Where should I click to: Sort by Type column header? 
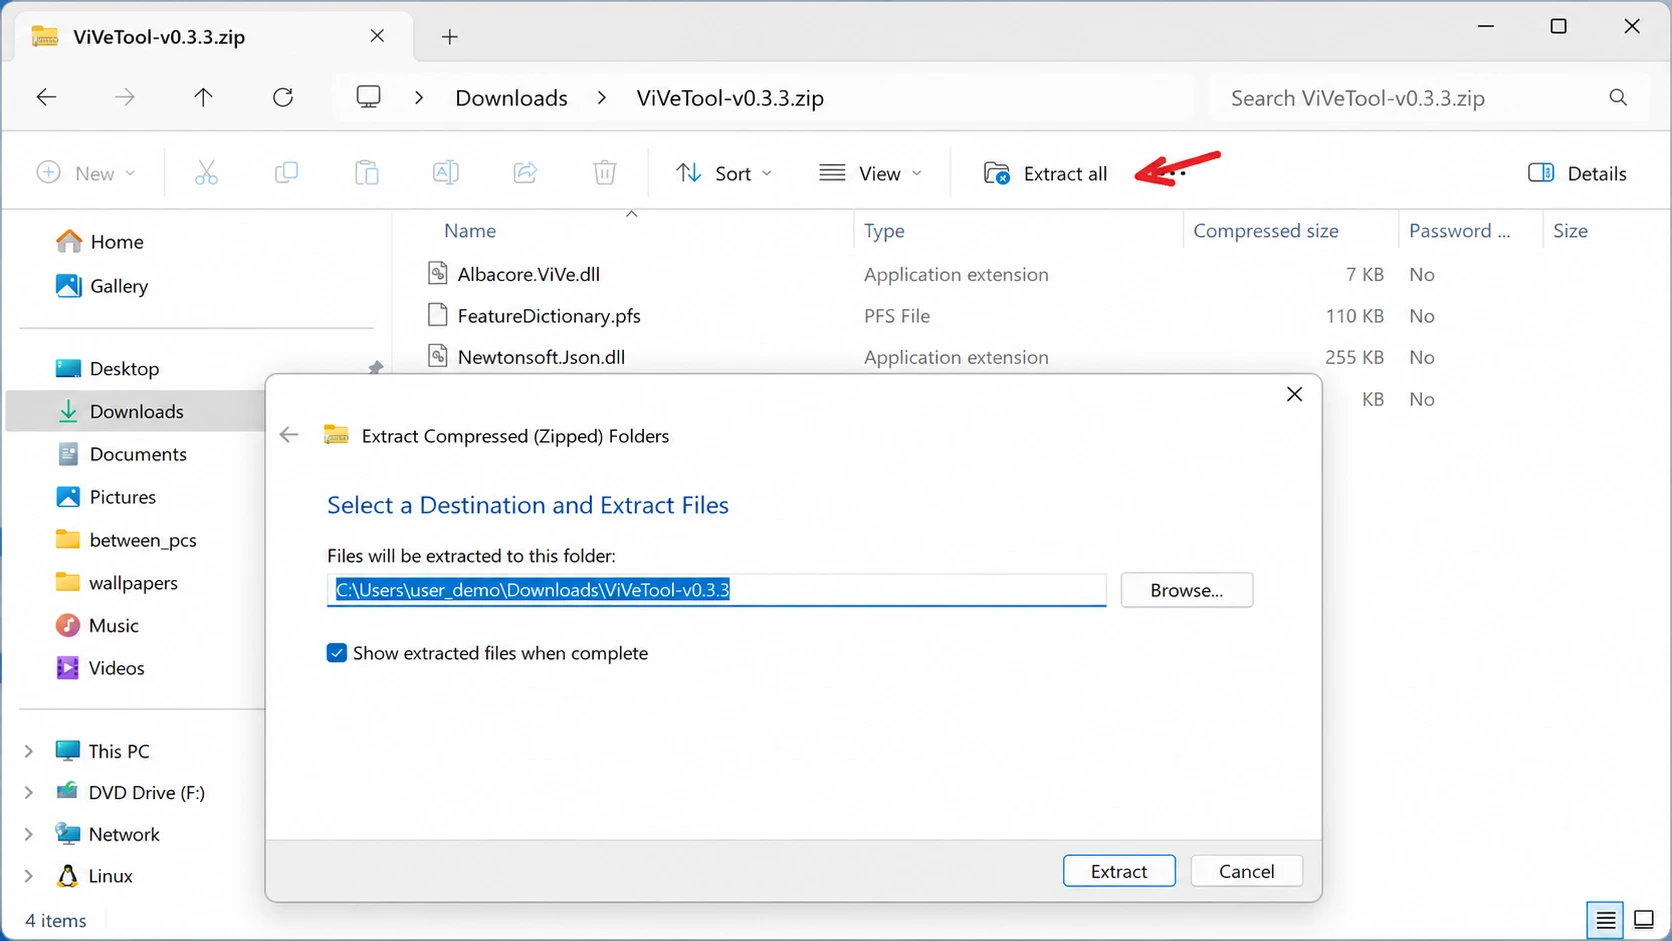(884, 231)
